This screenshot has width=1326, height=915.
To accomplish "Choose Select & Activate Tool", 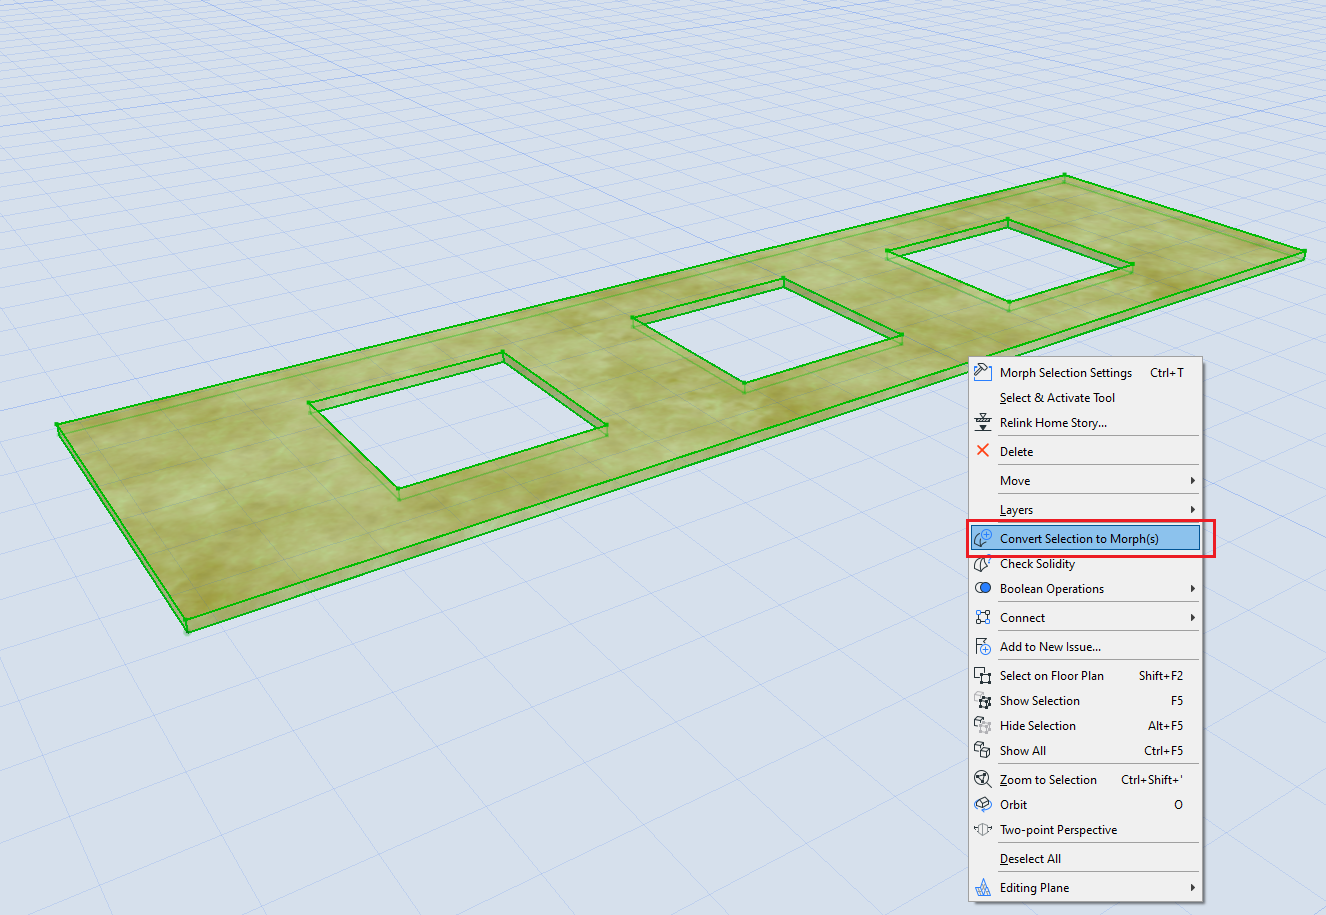I will [x=1057, y=398].
